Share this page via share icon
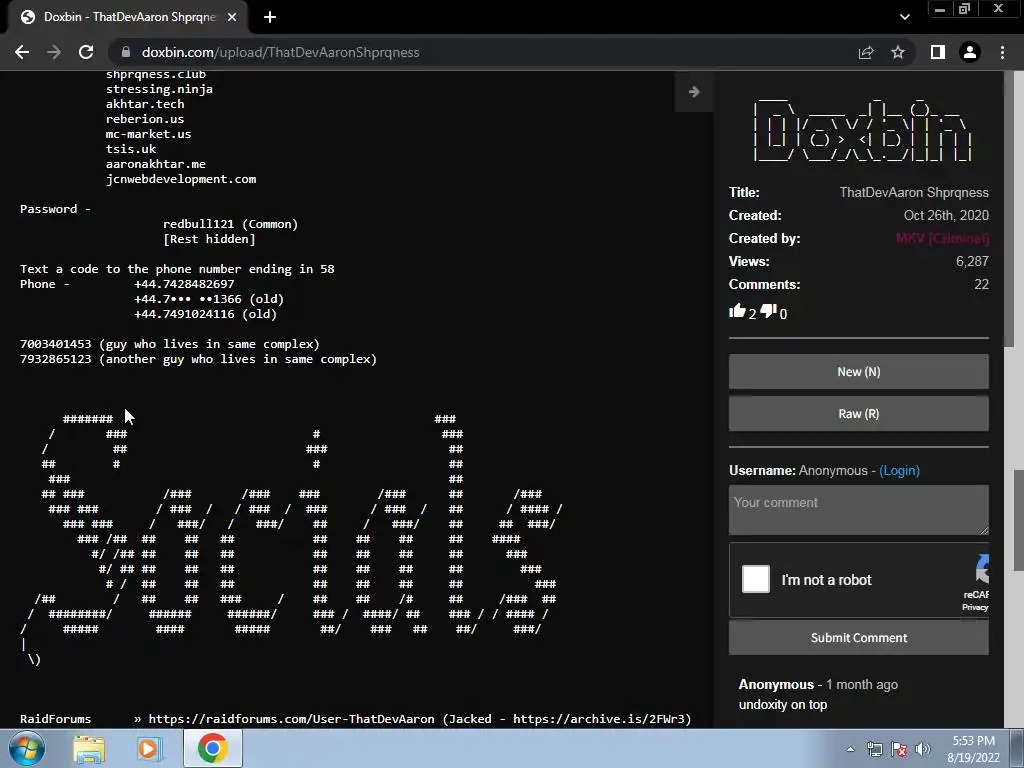Viewport: 1024px width, 768px height. click(866, 52)
